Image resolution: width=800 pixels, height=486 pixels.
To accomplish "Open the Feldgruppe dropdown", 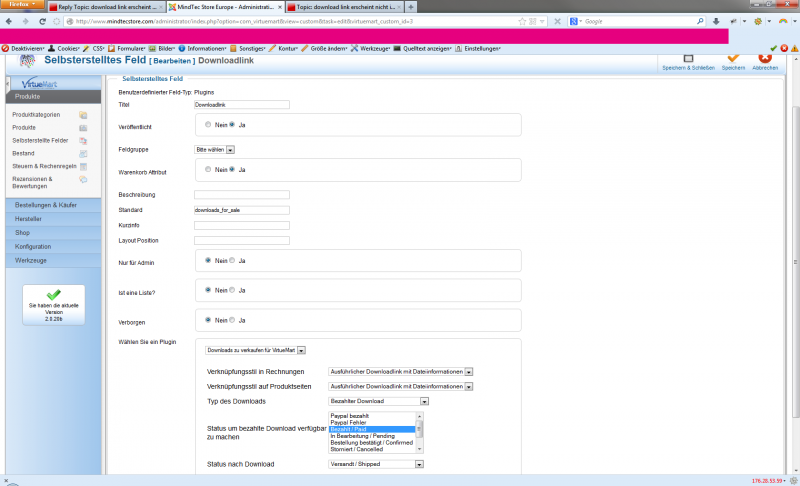I will pyautogui.click(x=214, y=149).
